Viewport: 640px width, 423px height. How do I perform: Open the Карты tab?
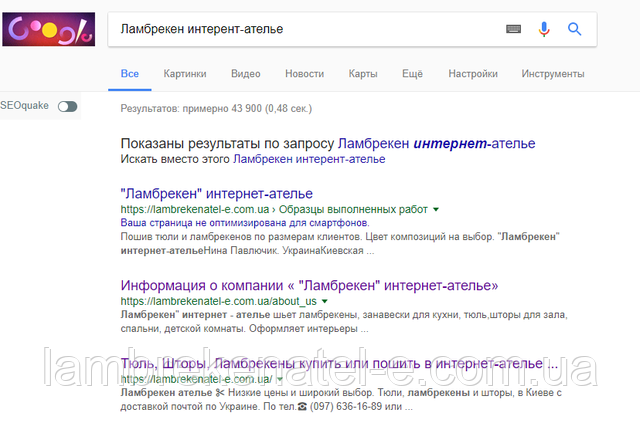click(x=363, y=74)
